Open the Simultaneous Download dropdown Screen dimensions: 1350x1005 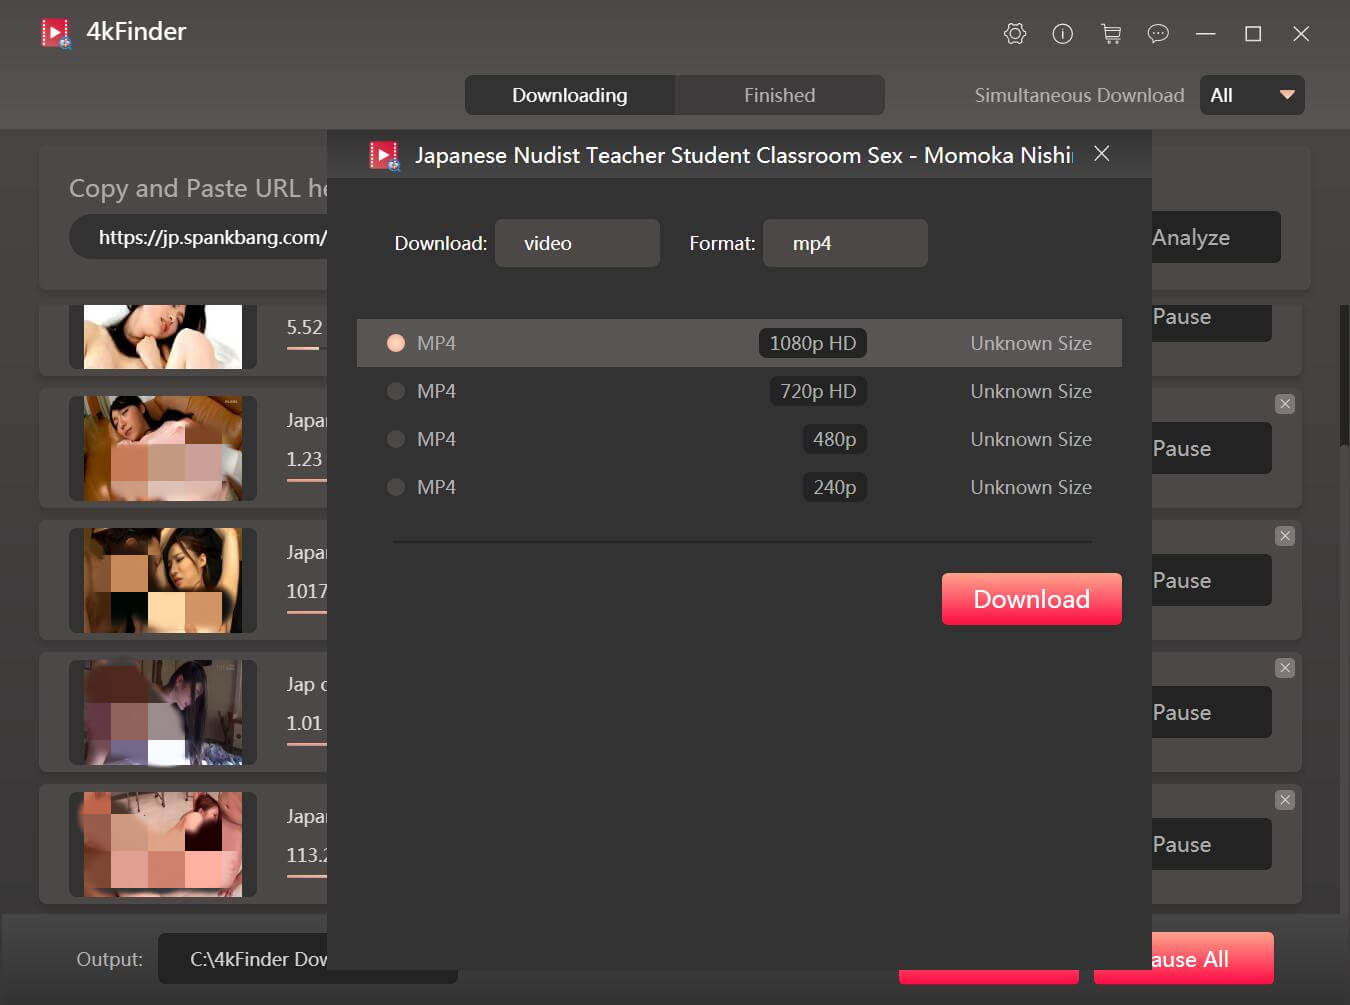[x=1251, y=95]
